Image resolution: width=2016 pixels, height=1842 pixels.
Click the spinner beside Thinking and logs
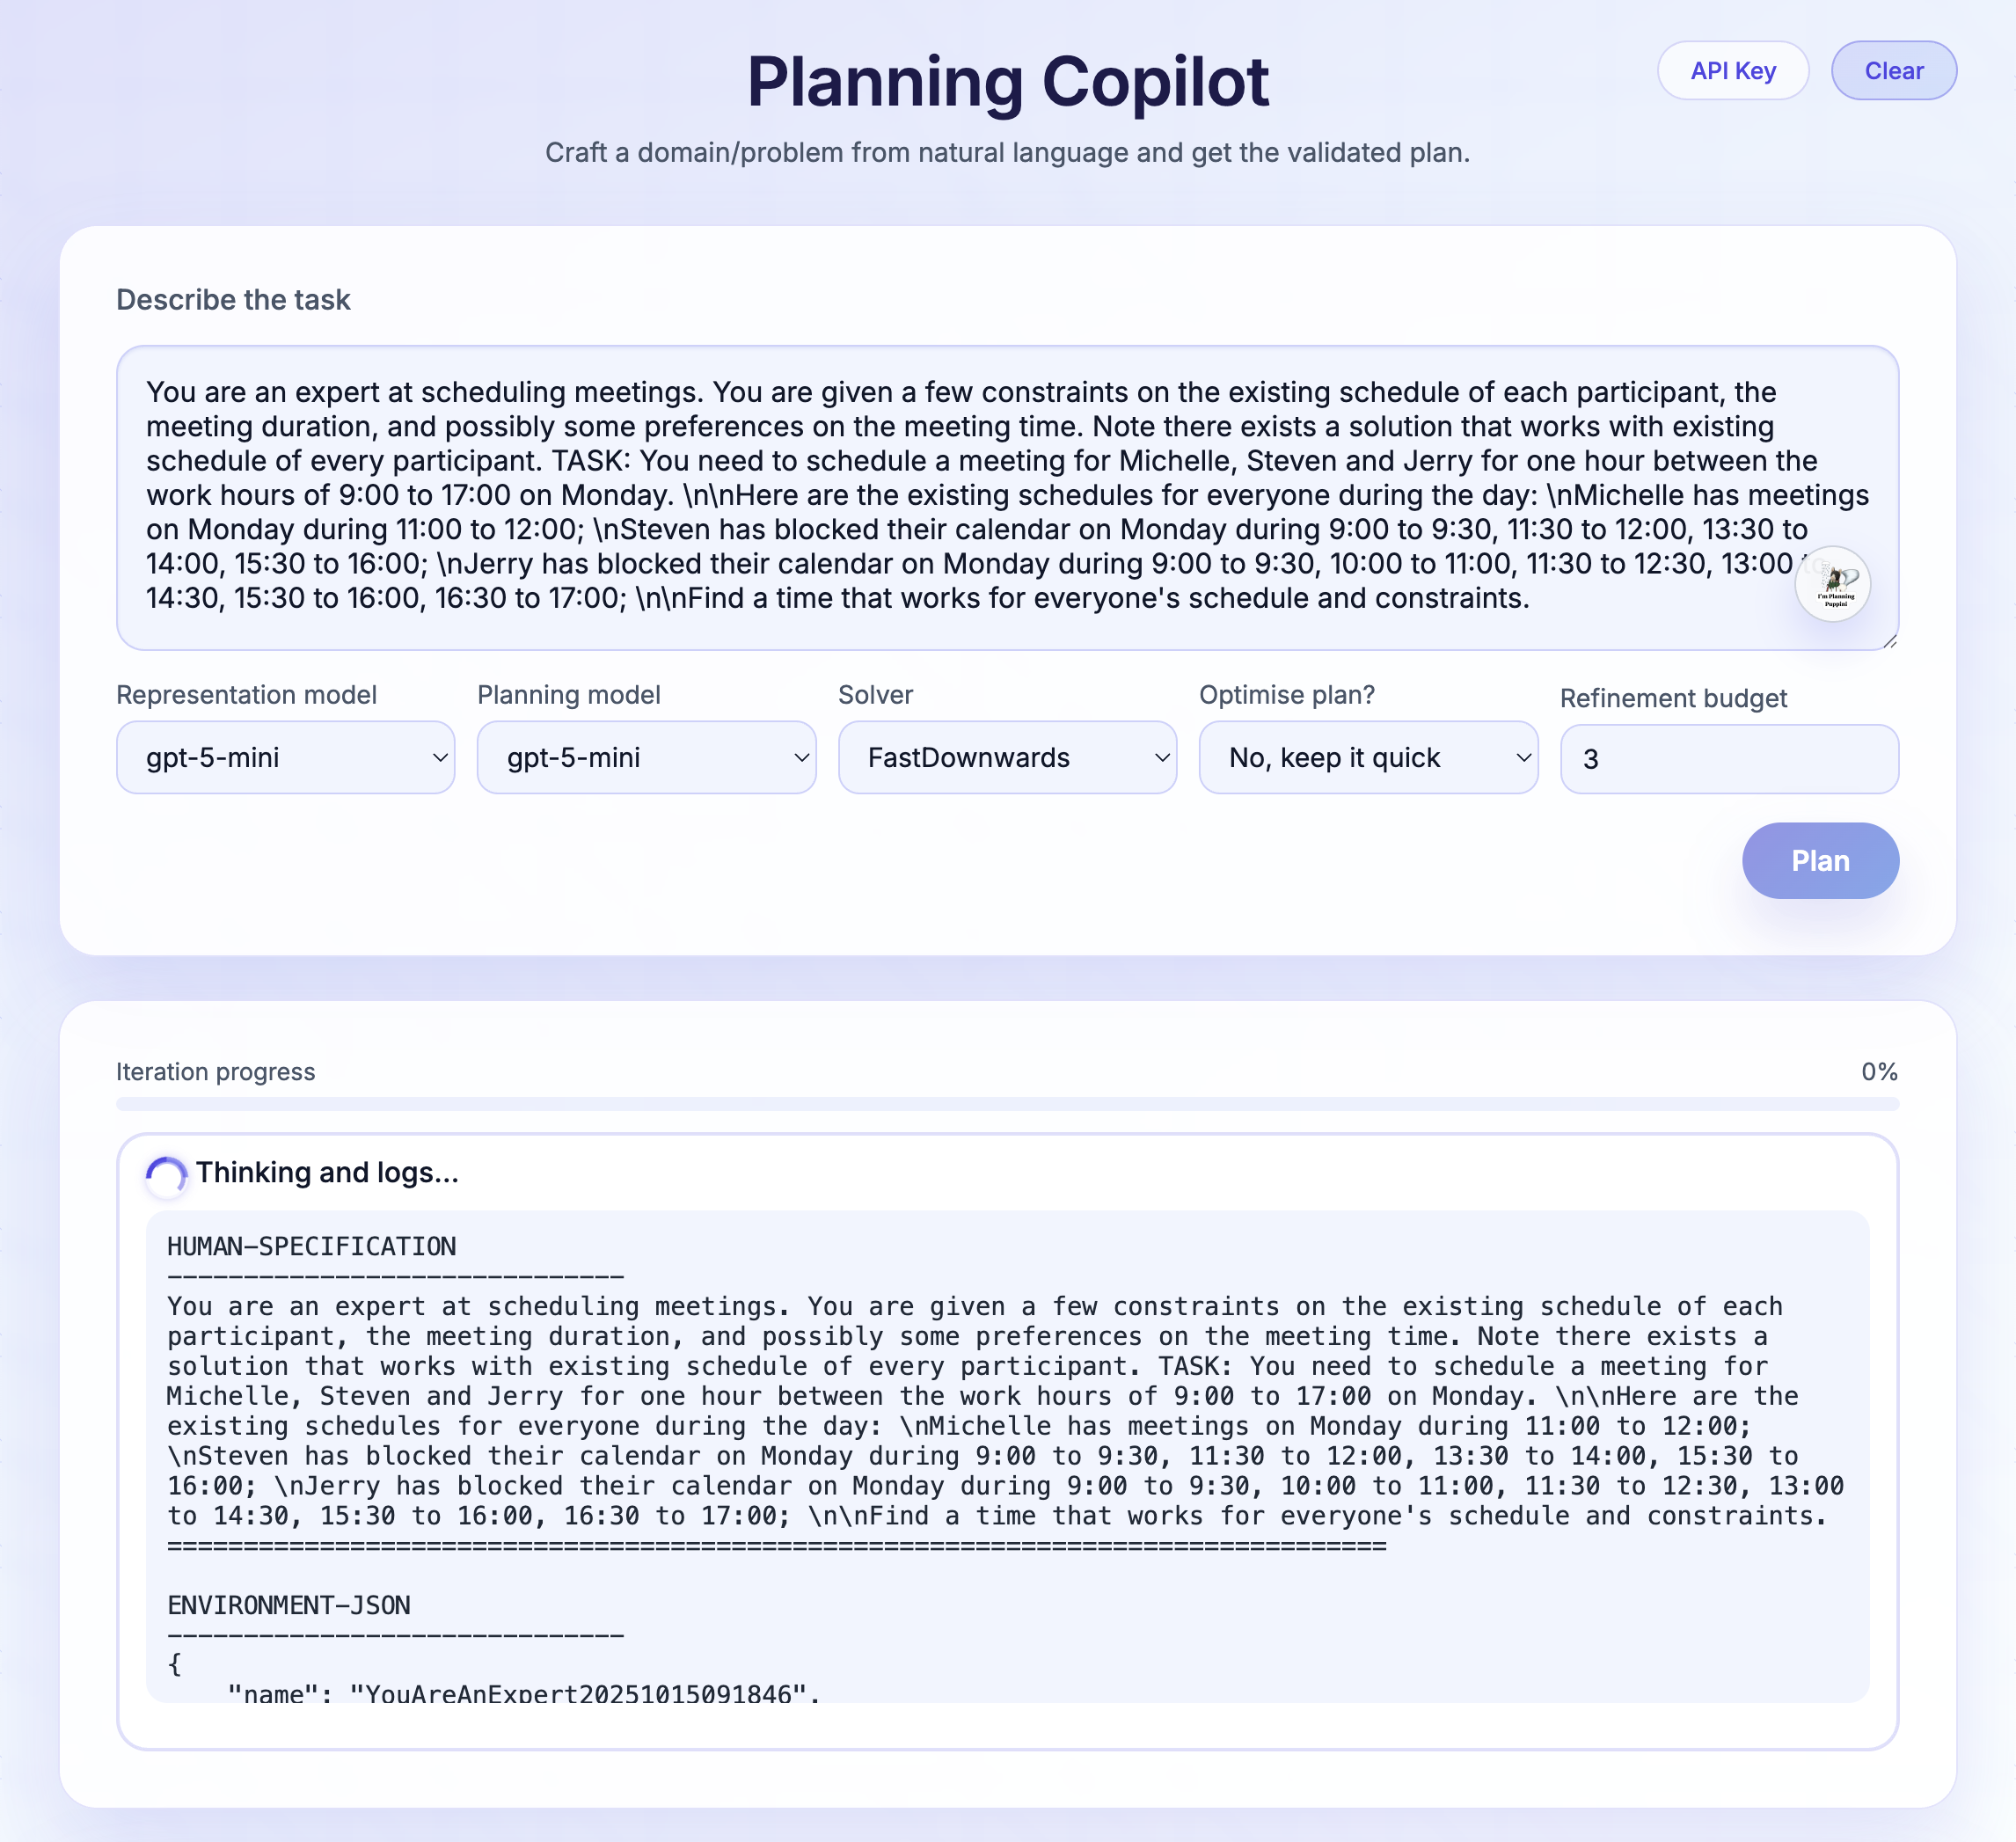point(166,1174)
